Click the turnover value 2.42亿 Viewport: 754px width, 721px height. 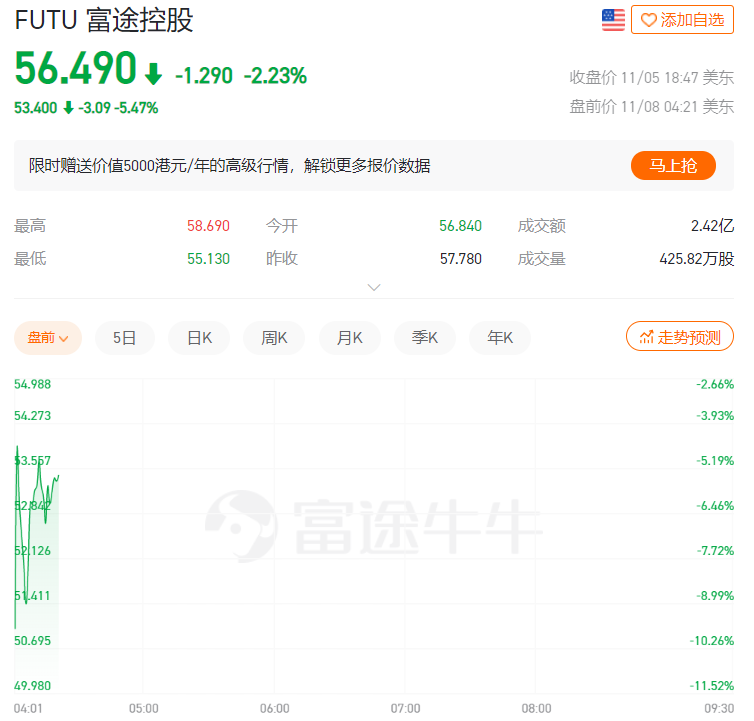[x=712, y=226]
